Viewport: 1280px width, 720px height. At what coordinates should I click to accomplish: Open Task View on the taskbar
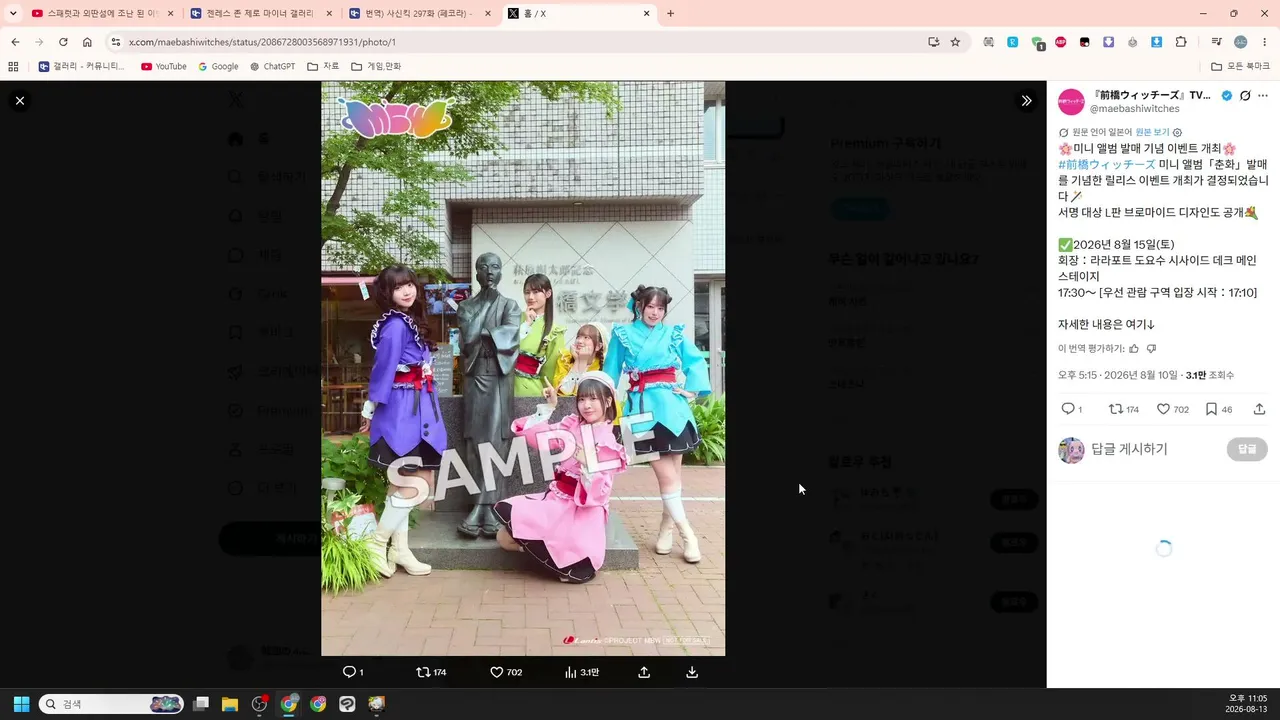point(201,704)
